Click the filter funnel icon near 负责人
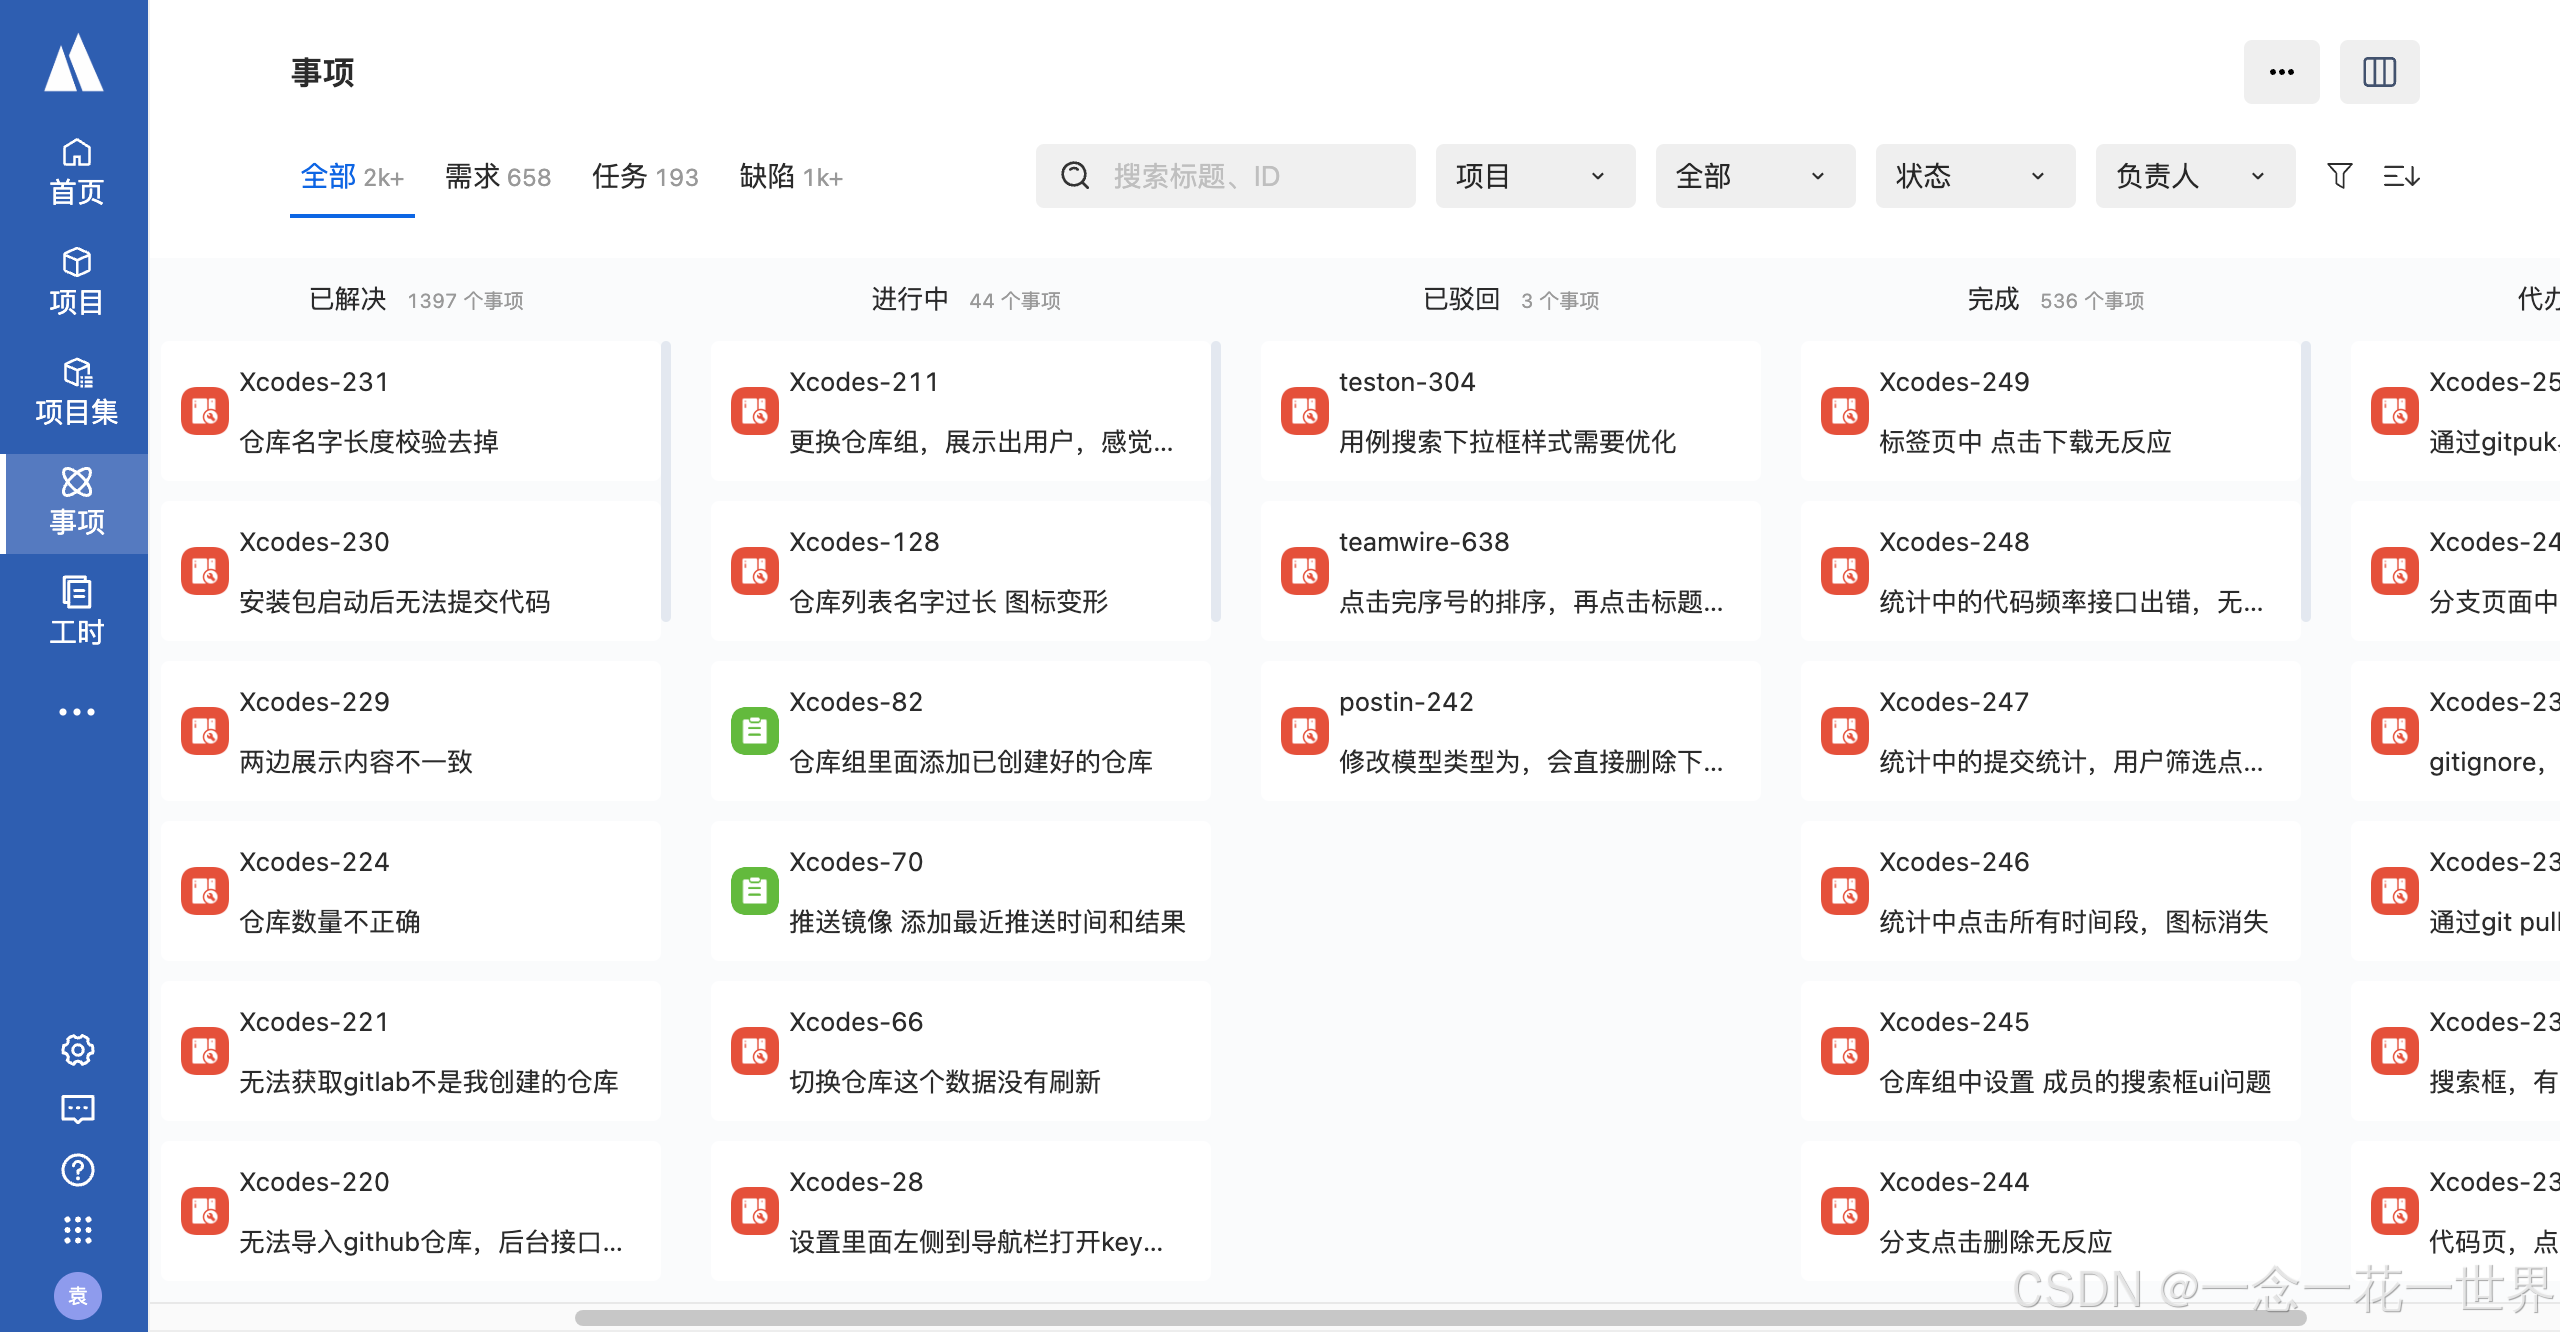 (x=2339, y=176)
